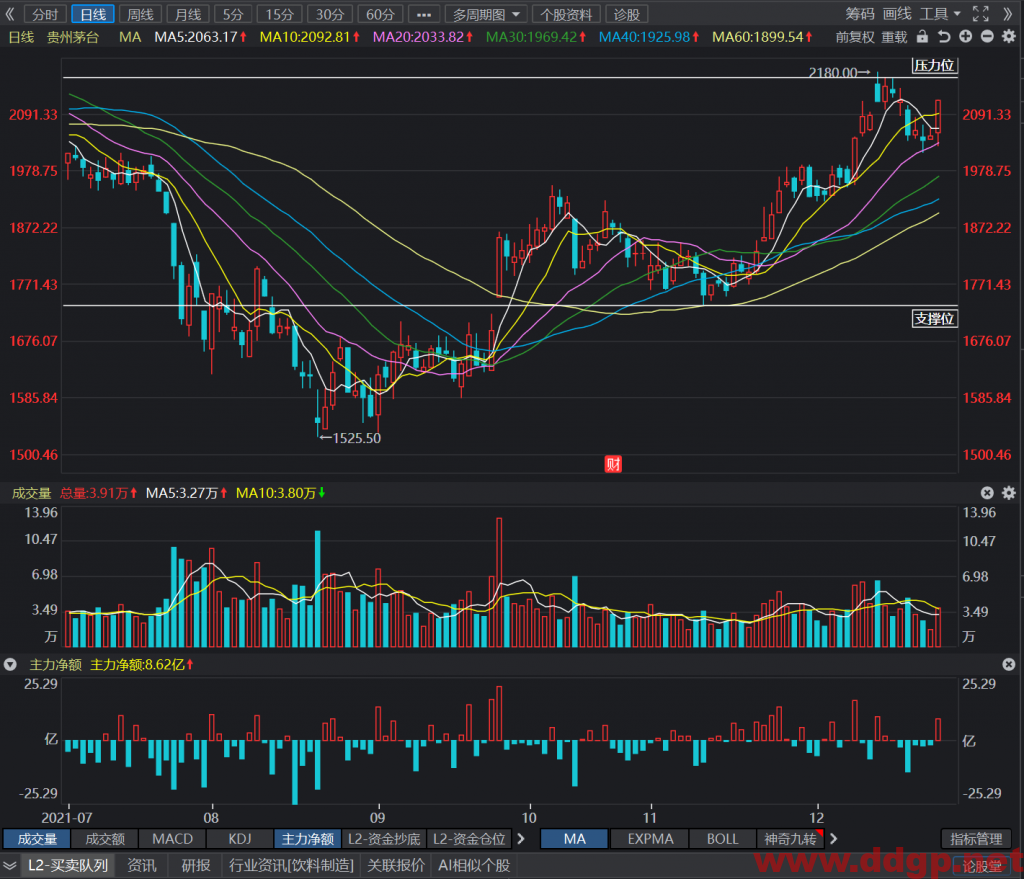Open 画线 drawing tools
The height and width of the screenshot is (879, 1024).
click(x=897, y=14)
